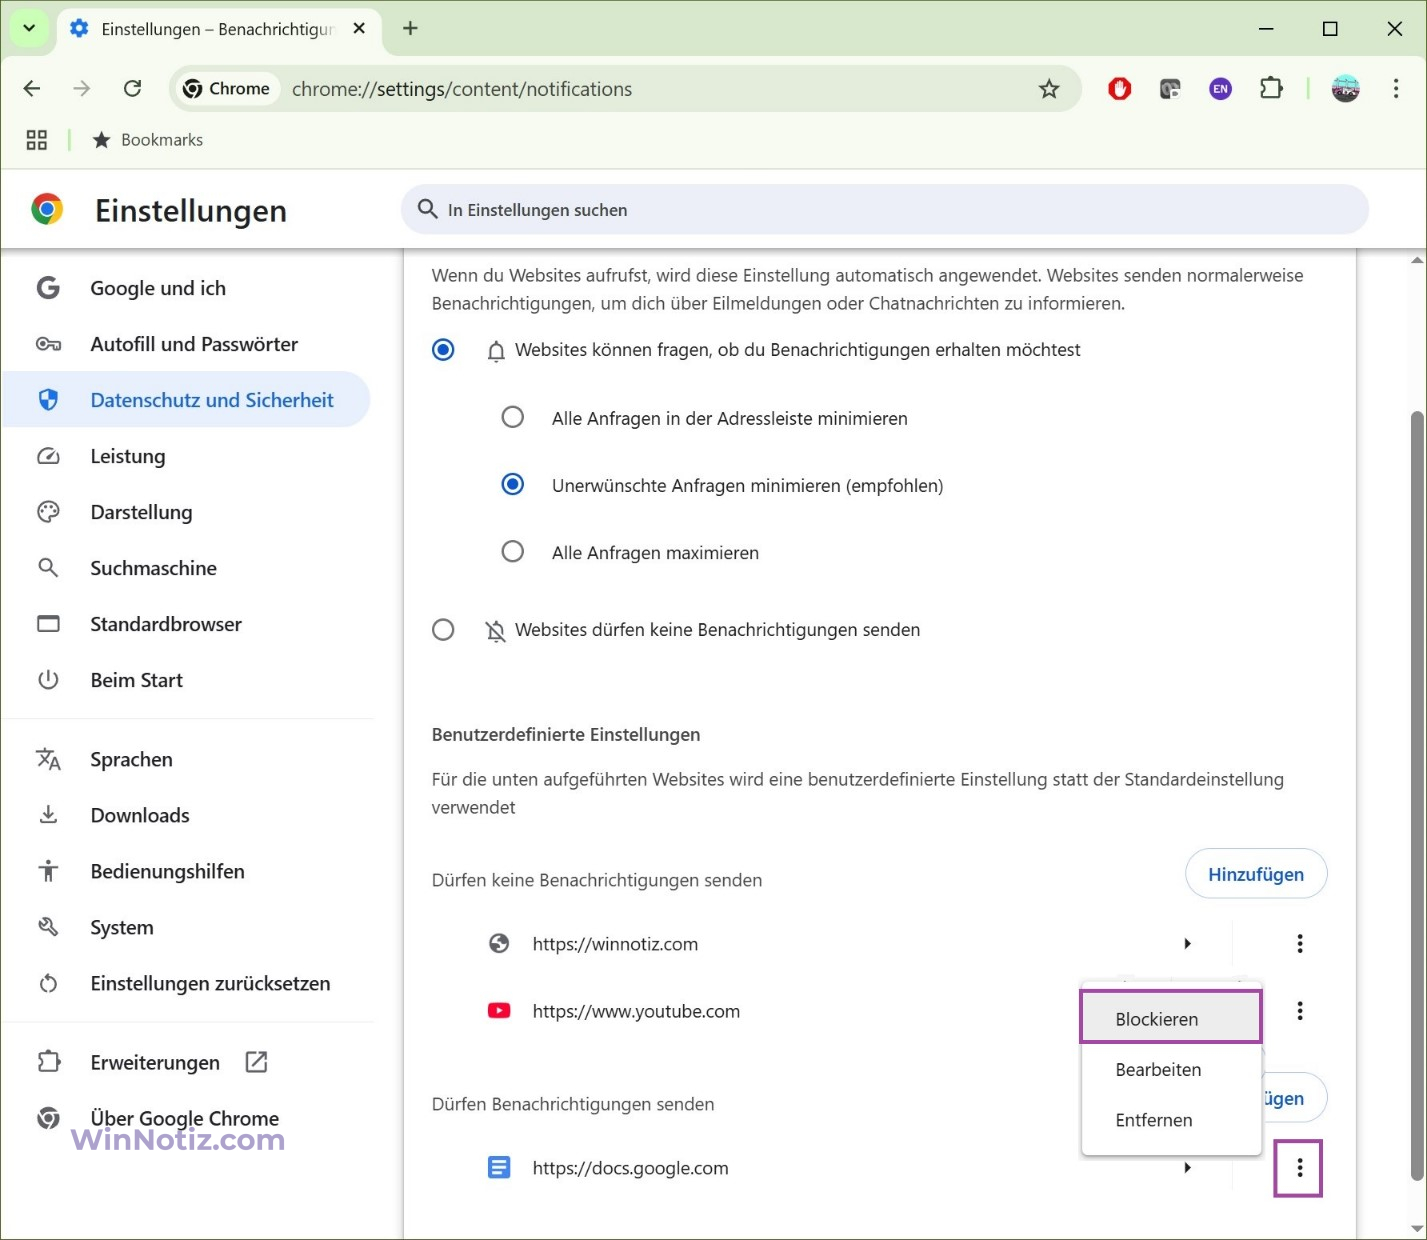Focus the 'In Einstellungen suchen' search field

[x=885, y=210]
